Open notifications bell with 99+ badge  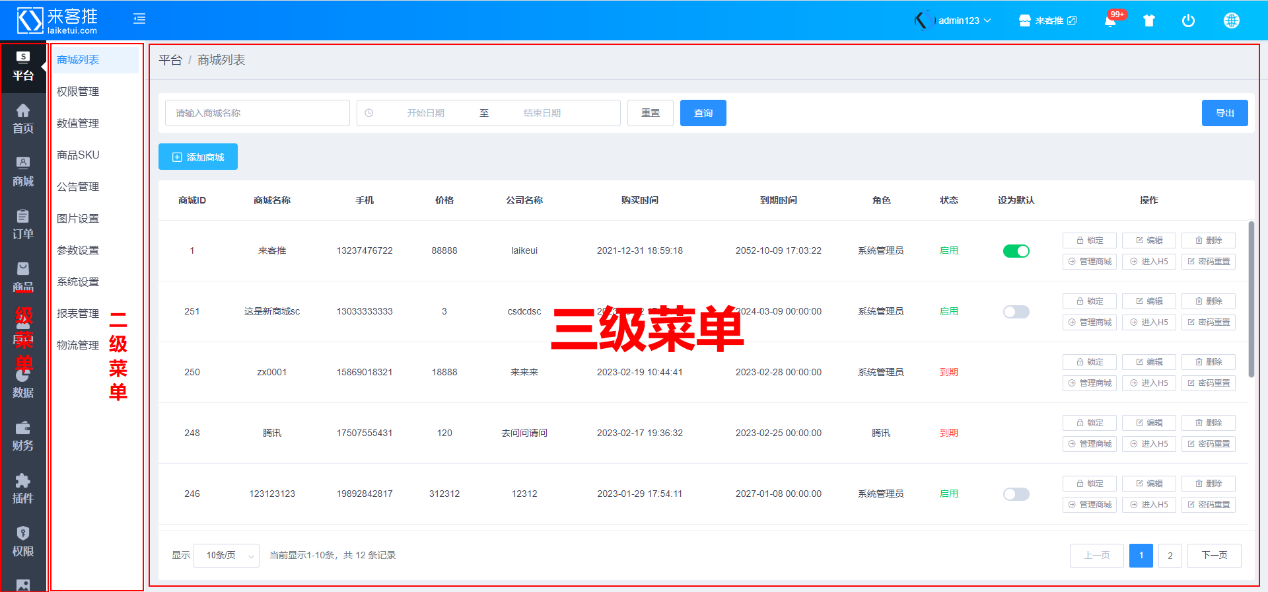pos(1111,20)
